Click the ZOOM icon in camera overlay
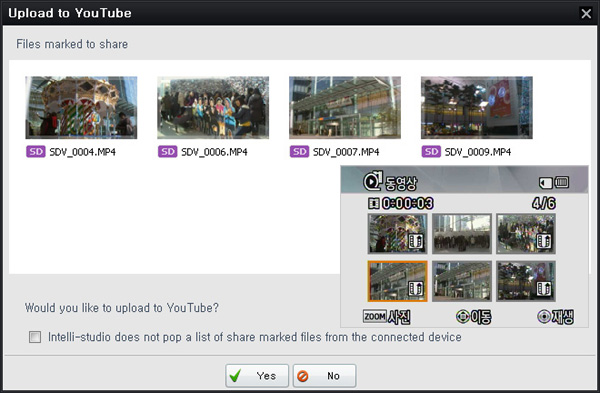Viewport: 600px width, 393px height. 375,316
